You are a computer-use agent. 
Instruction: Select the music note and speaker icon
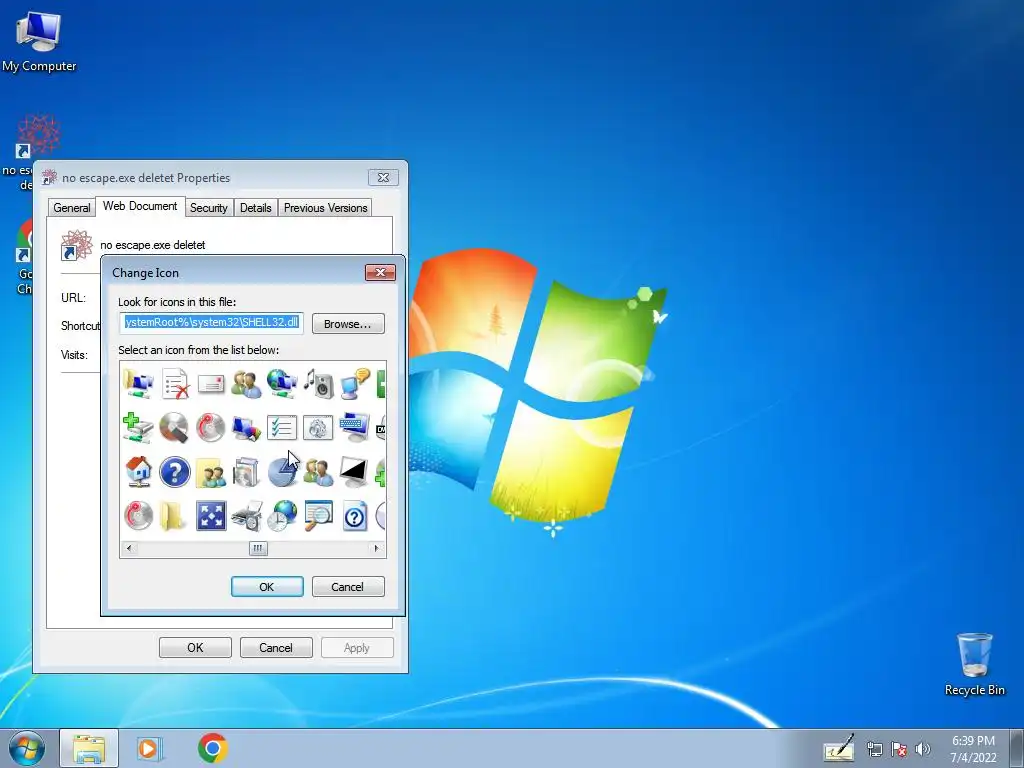[318, 383]
